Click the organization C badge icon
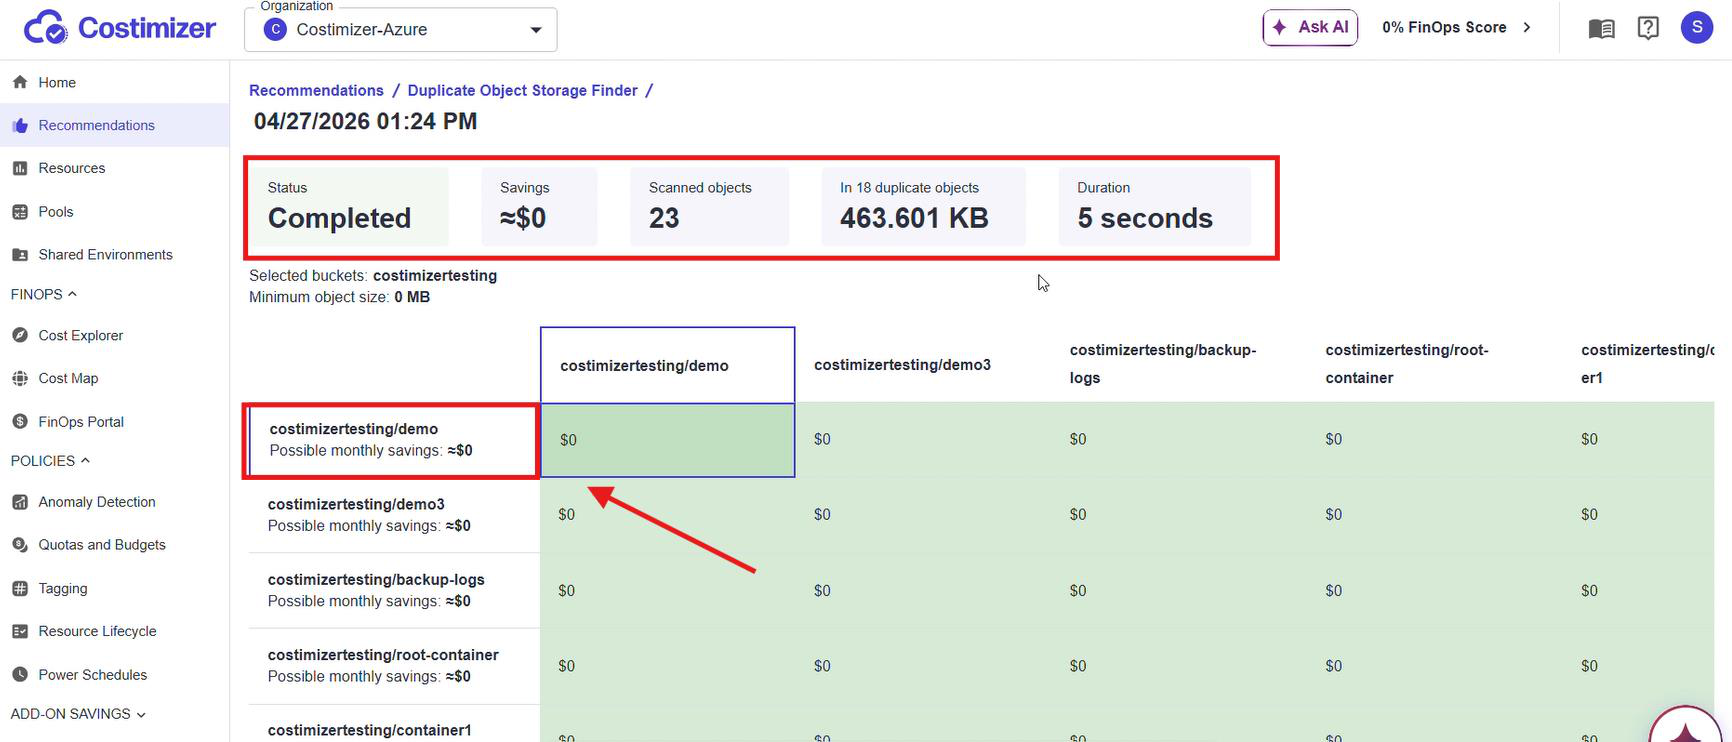The width and height of the screenshot is (1732, 742). 275,30
